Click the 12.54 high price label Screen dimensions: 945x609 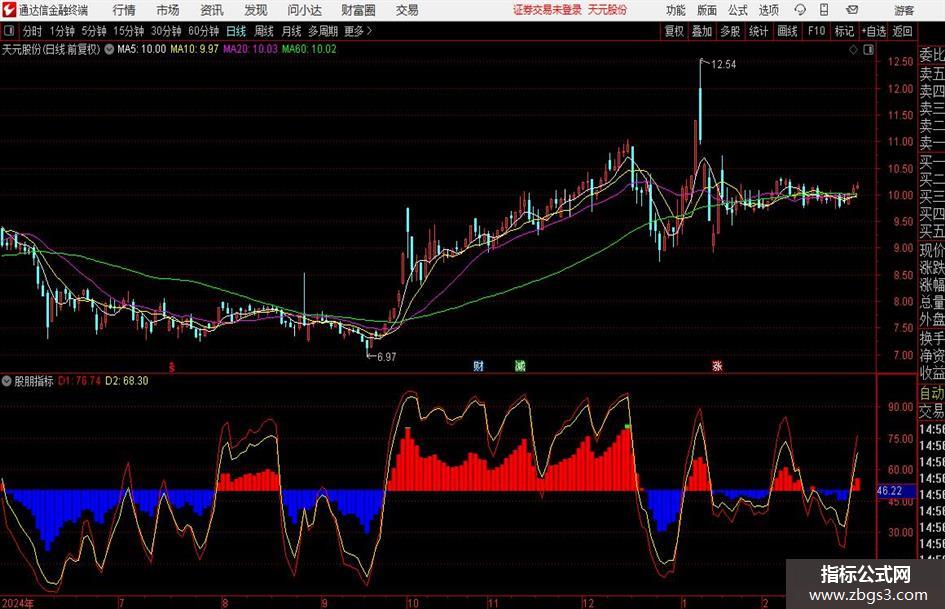(723, 64)
